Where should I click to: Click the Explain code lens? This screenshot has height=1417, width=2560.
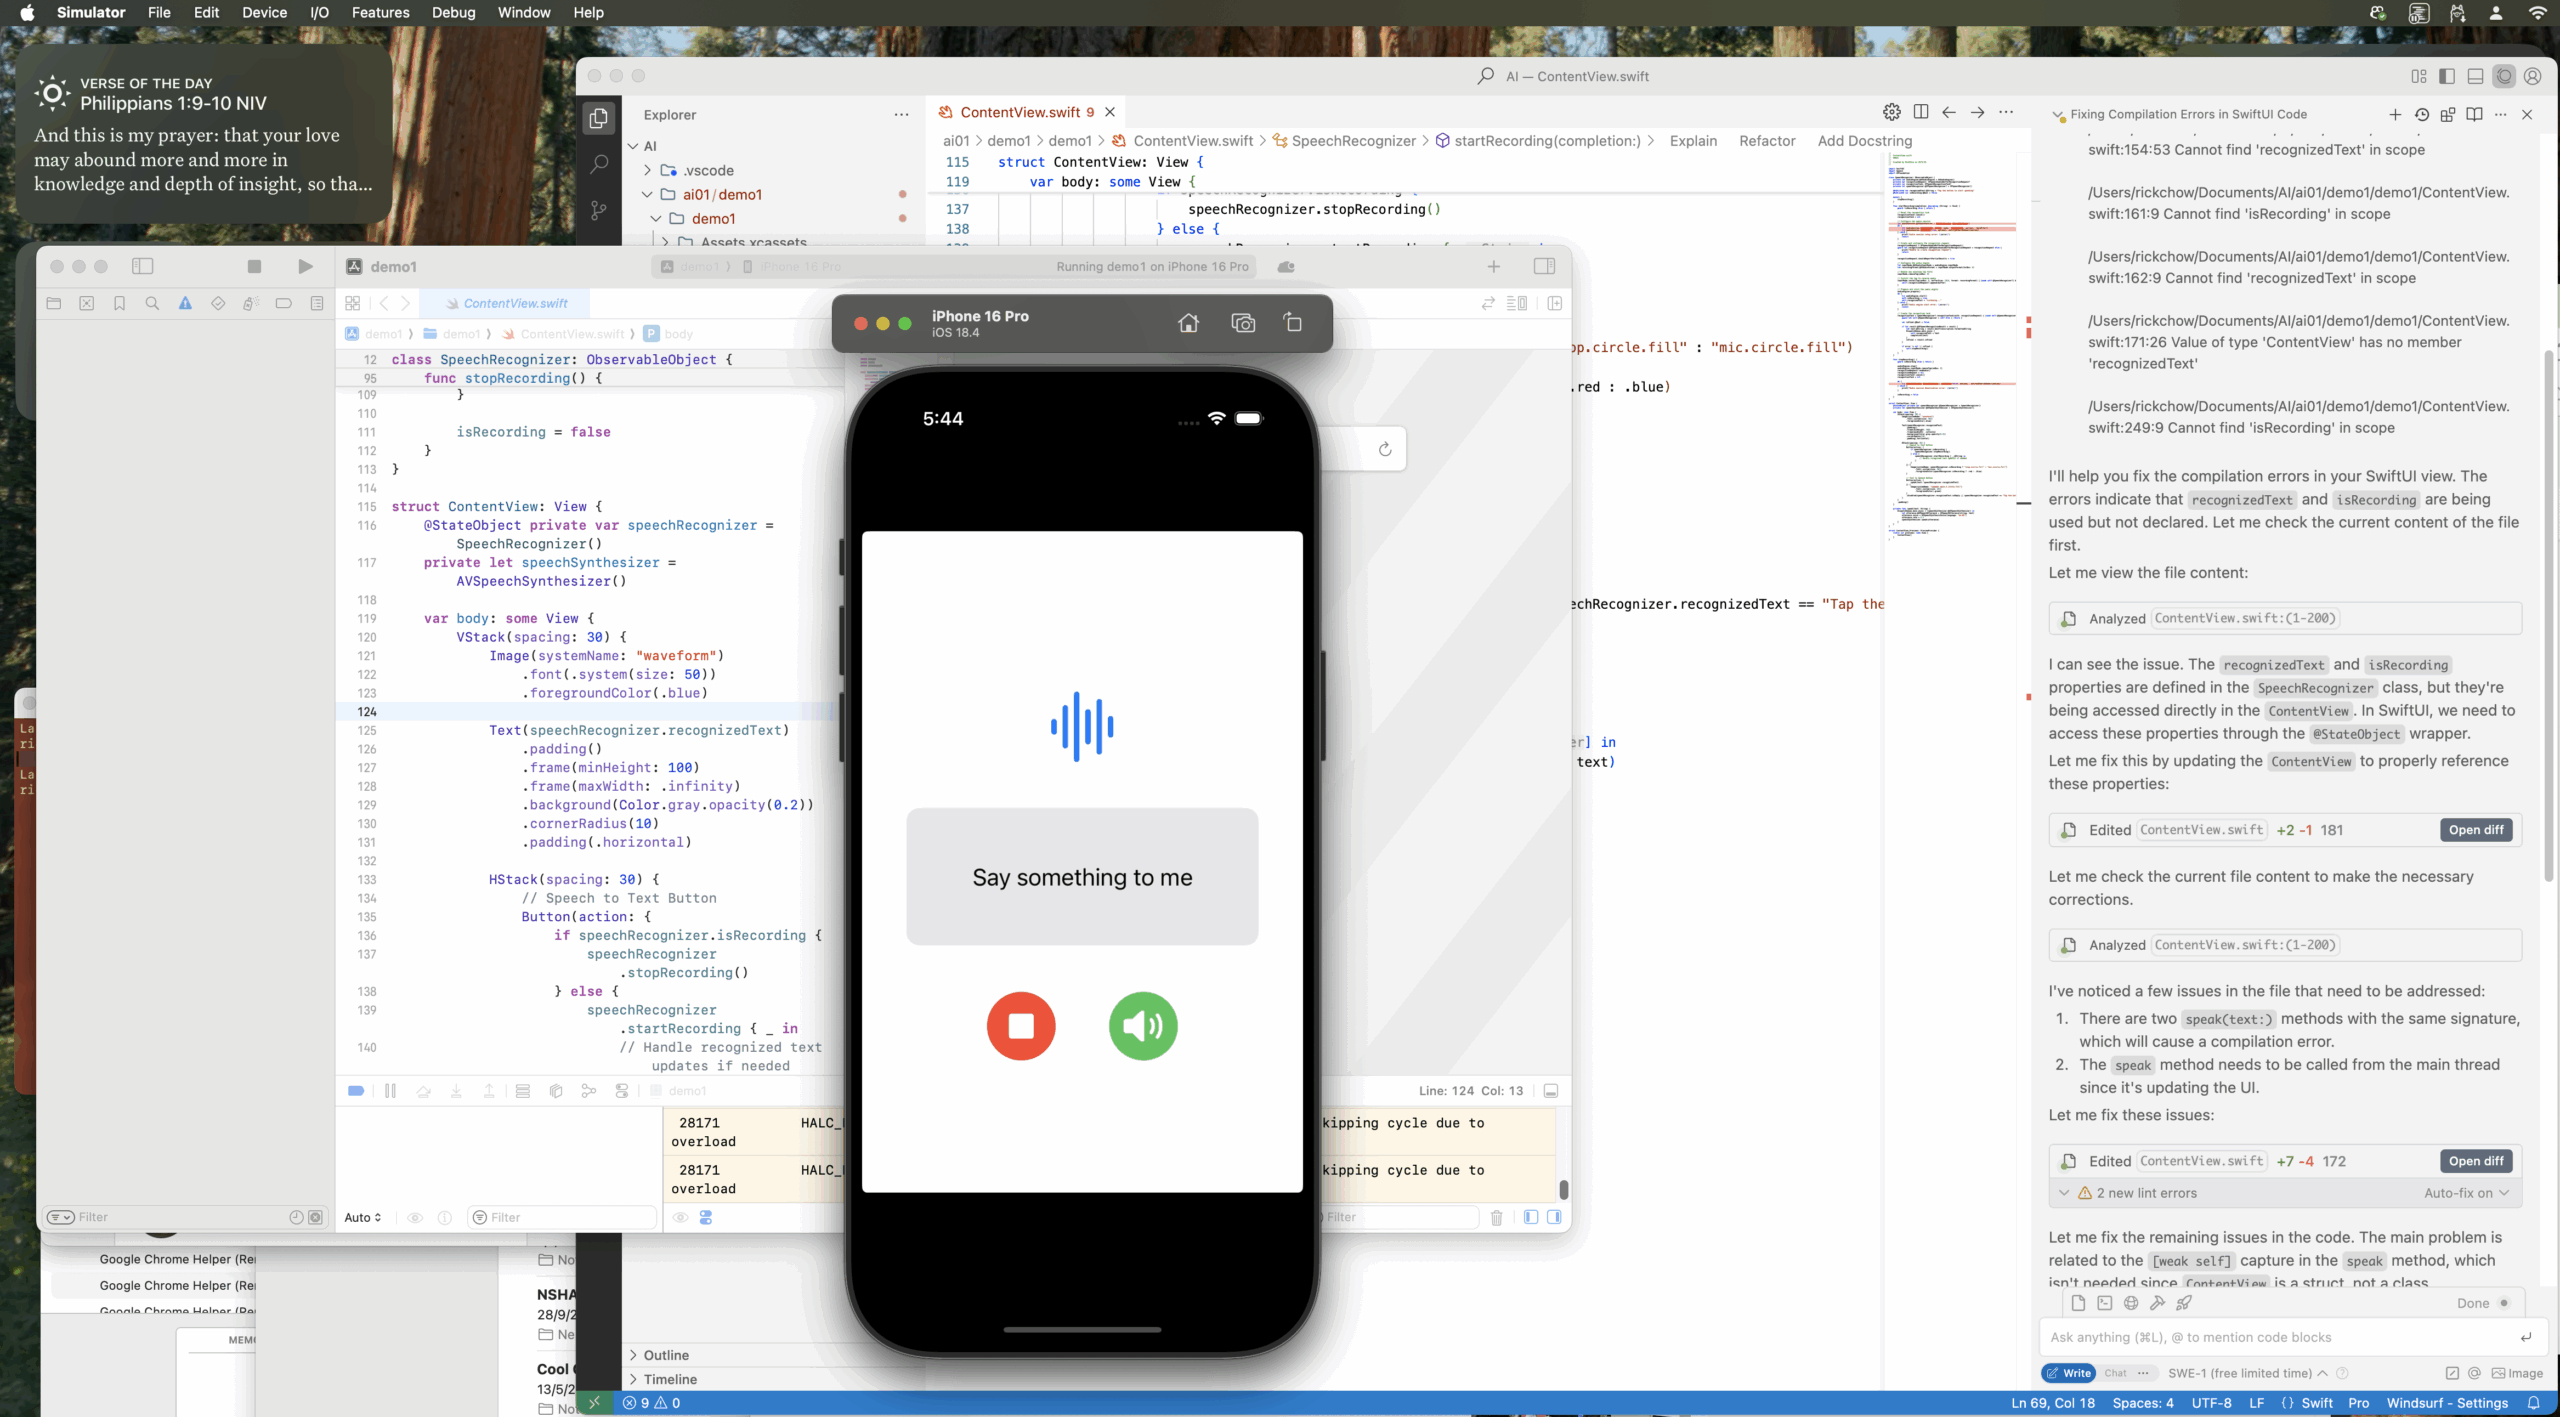(x=1693, y=141)
